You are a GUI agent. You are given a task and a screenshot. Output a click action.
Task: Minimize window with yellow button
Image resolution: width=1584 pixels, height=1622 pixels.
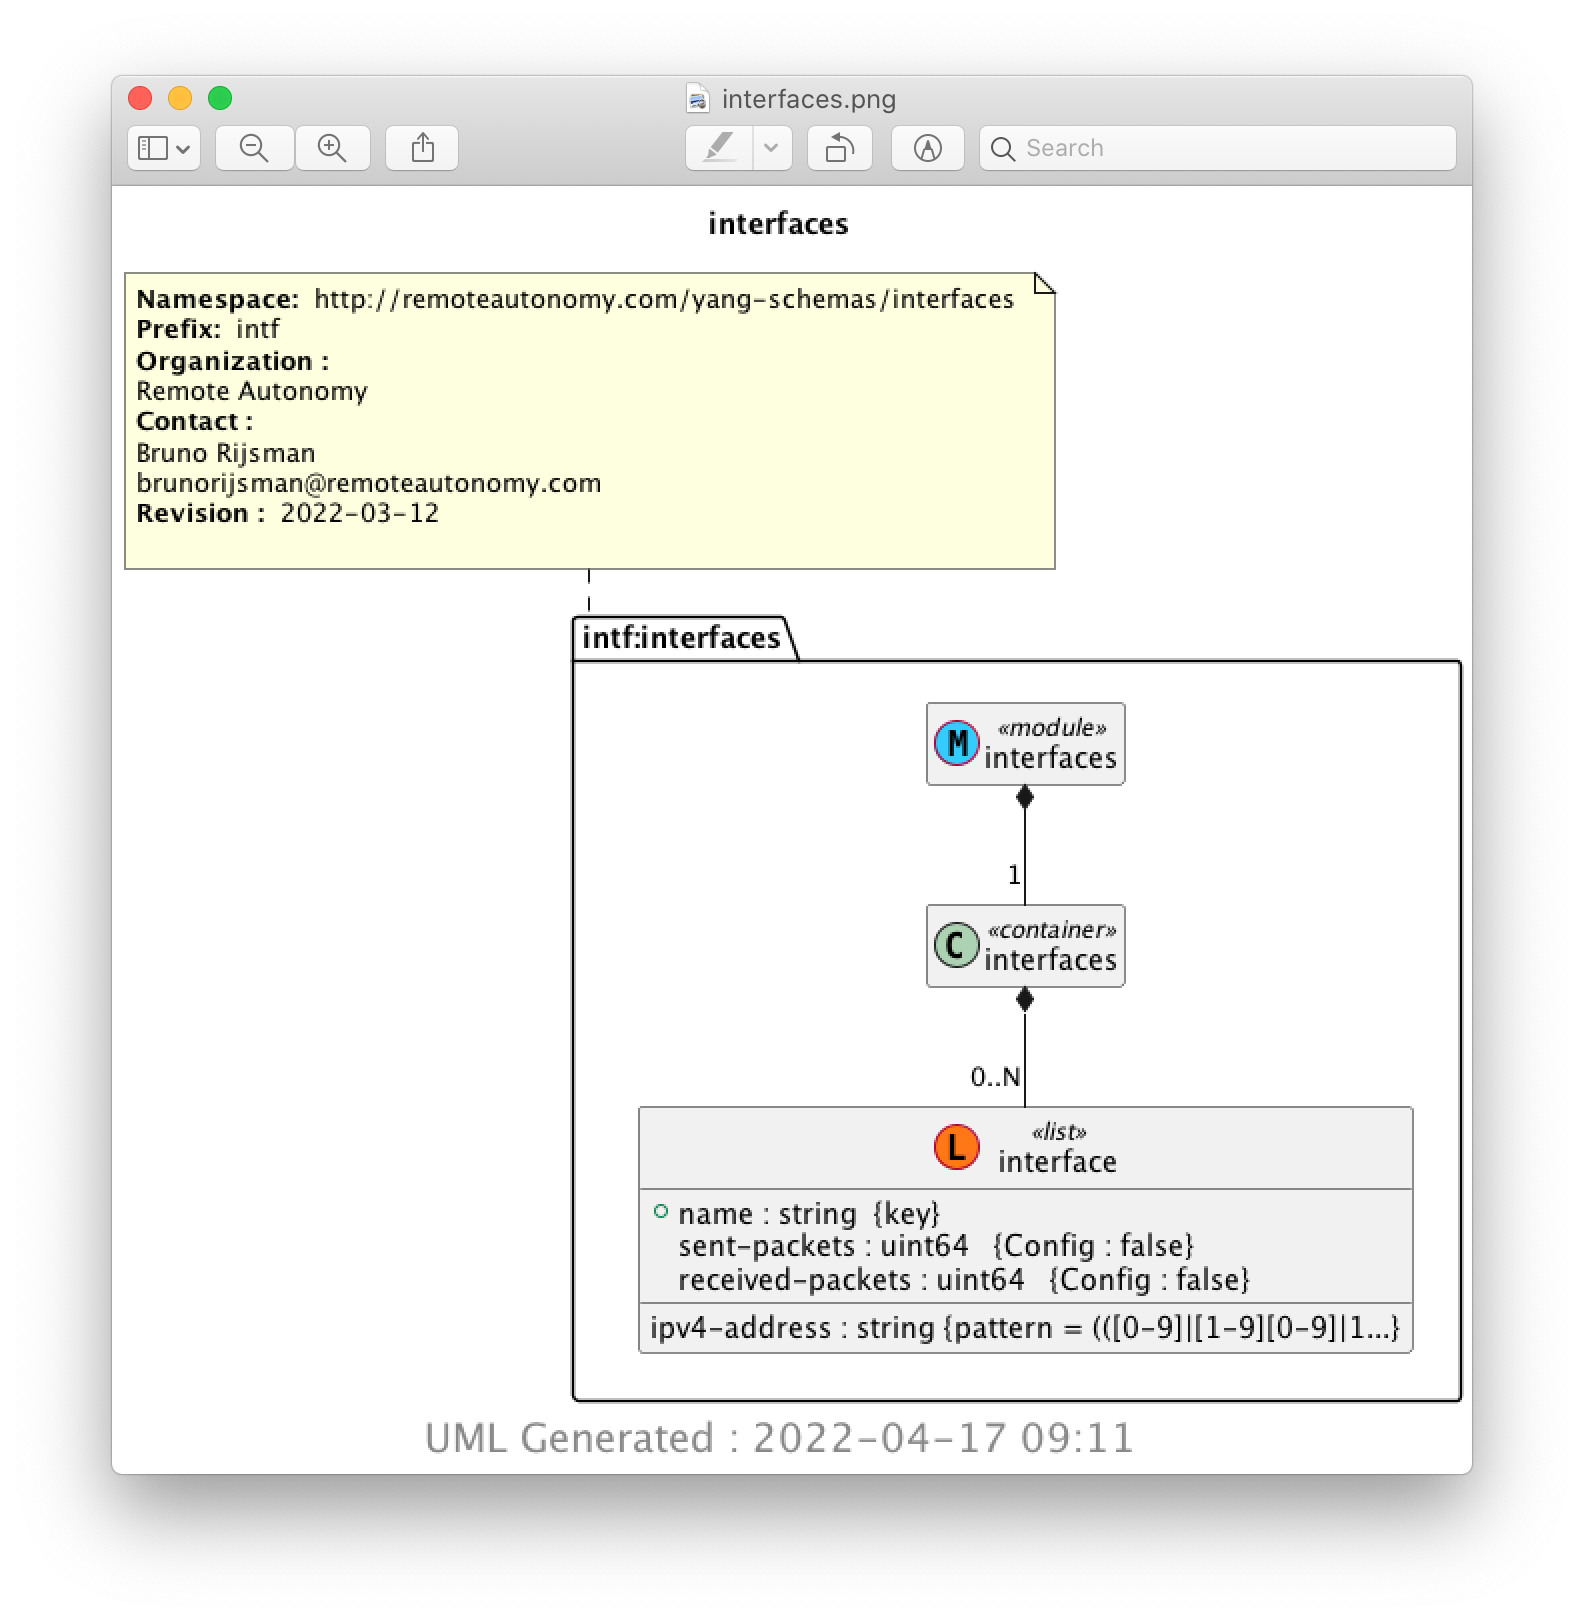(180, 98)
